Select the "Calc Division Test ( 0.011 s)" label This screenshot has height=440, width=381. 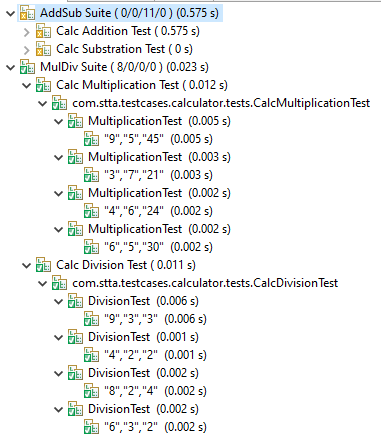tap(126, 265)
